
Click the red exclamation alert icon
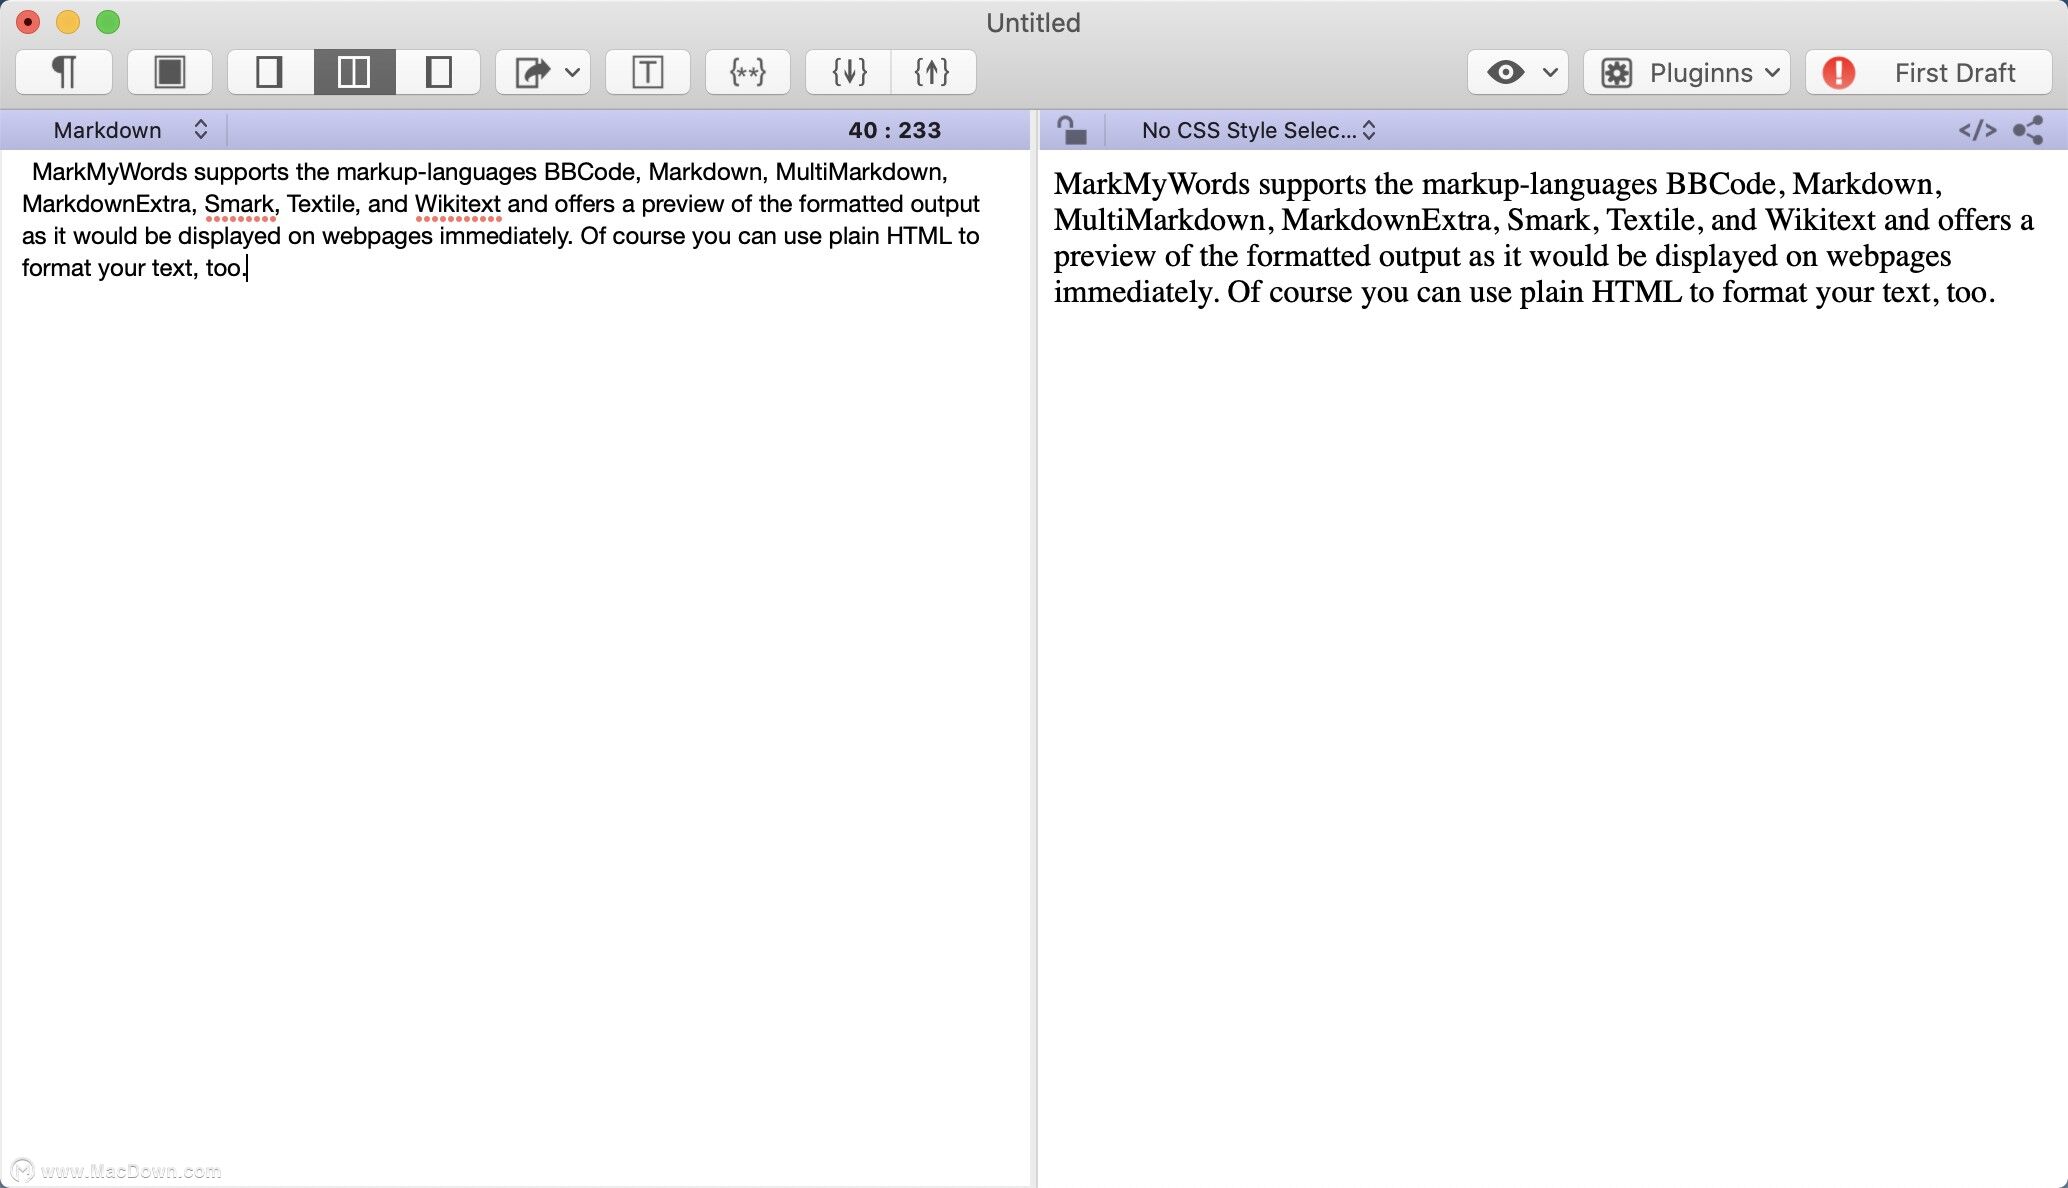[x=1838, y=73]
